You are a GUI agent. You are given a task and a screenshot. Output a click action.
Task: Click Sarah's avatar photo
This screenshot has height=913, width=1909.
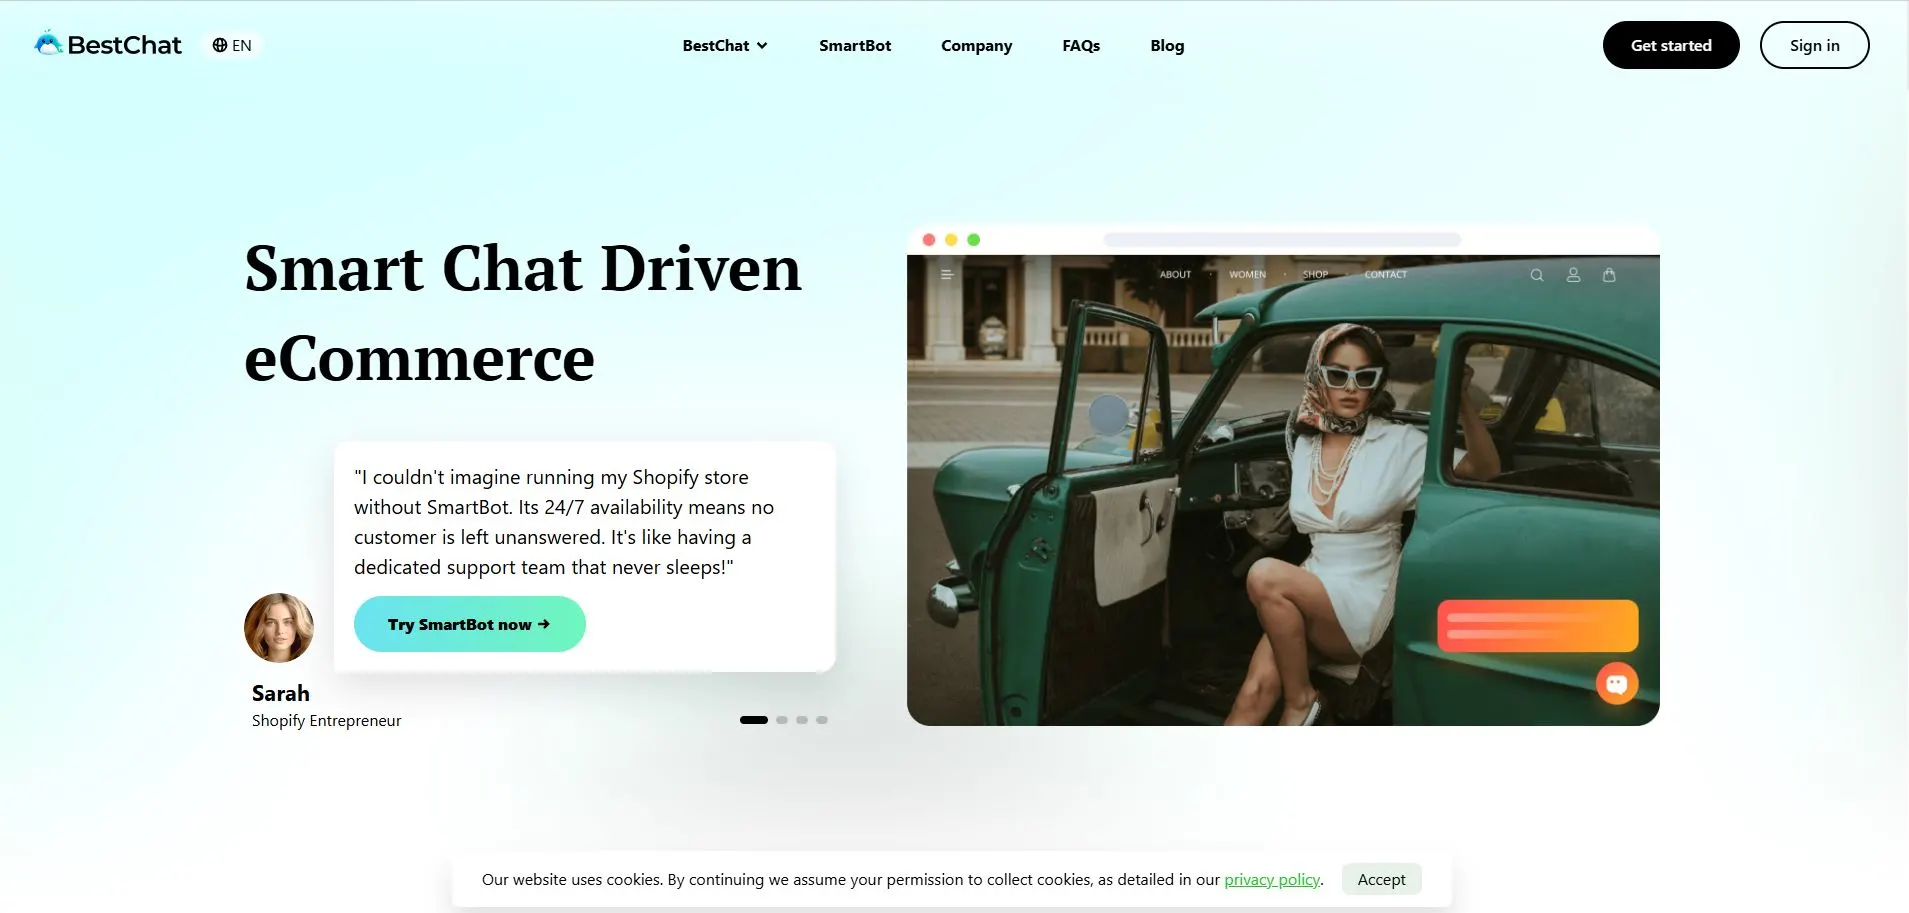[279, 628]
